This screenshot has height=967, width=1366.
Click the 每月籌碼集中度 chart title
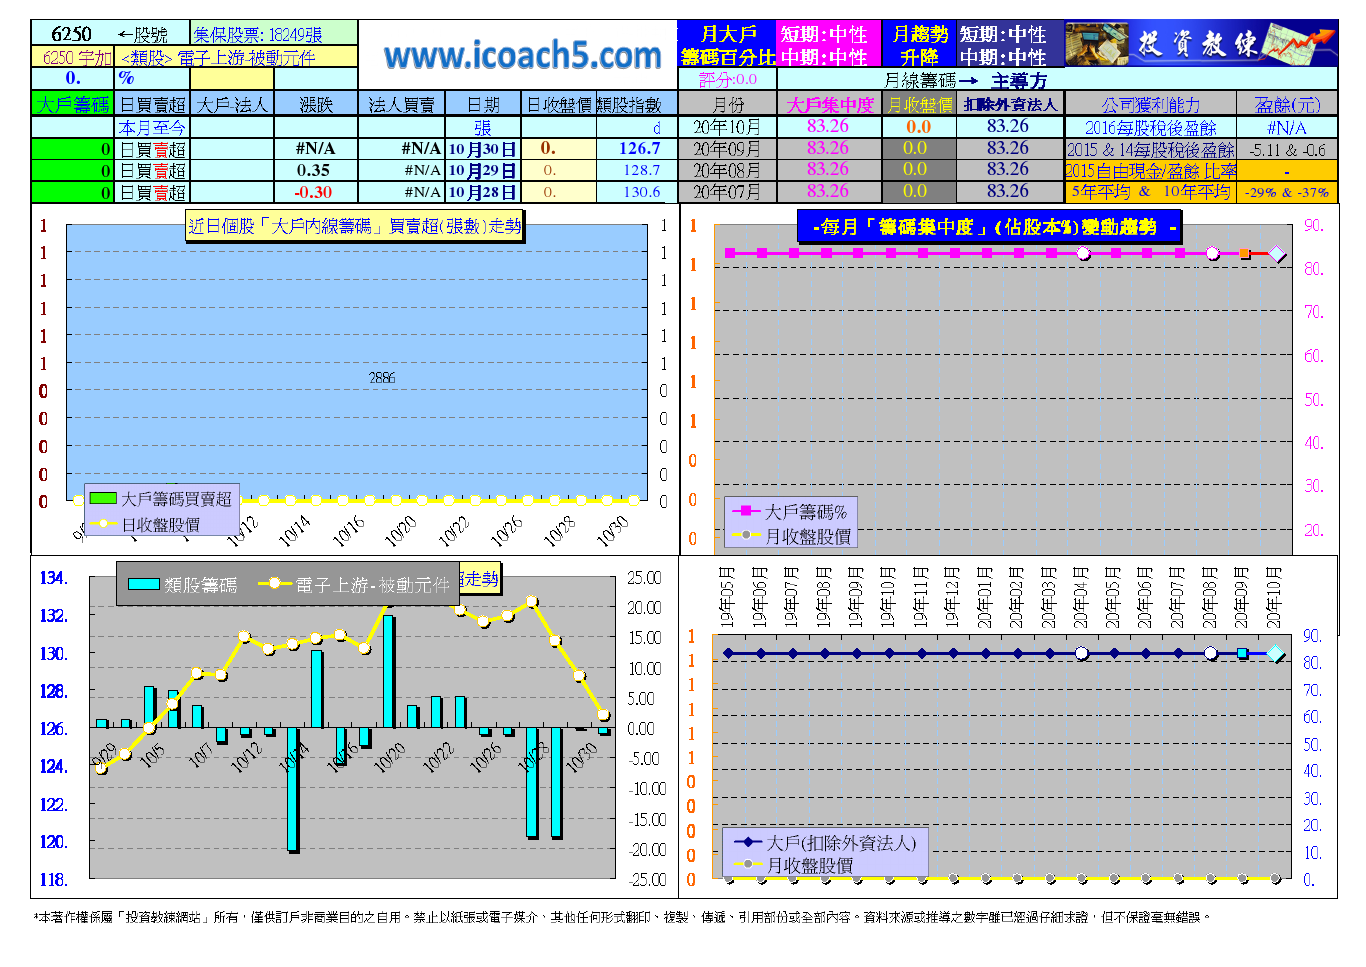click(x=989, y=227)
